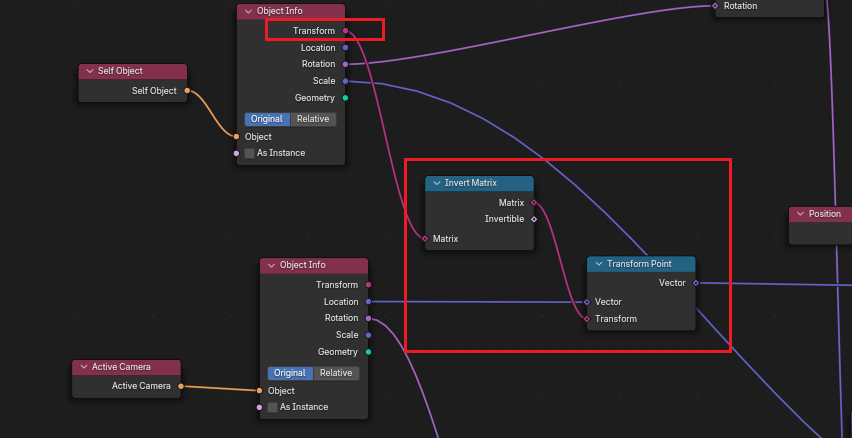Select Relative on lower Object Info node
This screenshot has height=438, width=852.
(336, 373)
